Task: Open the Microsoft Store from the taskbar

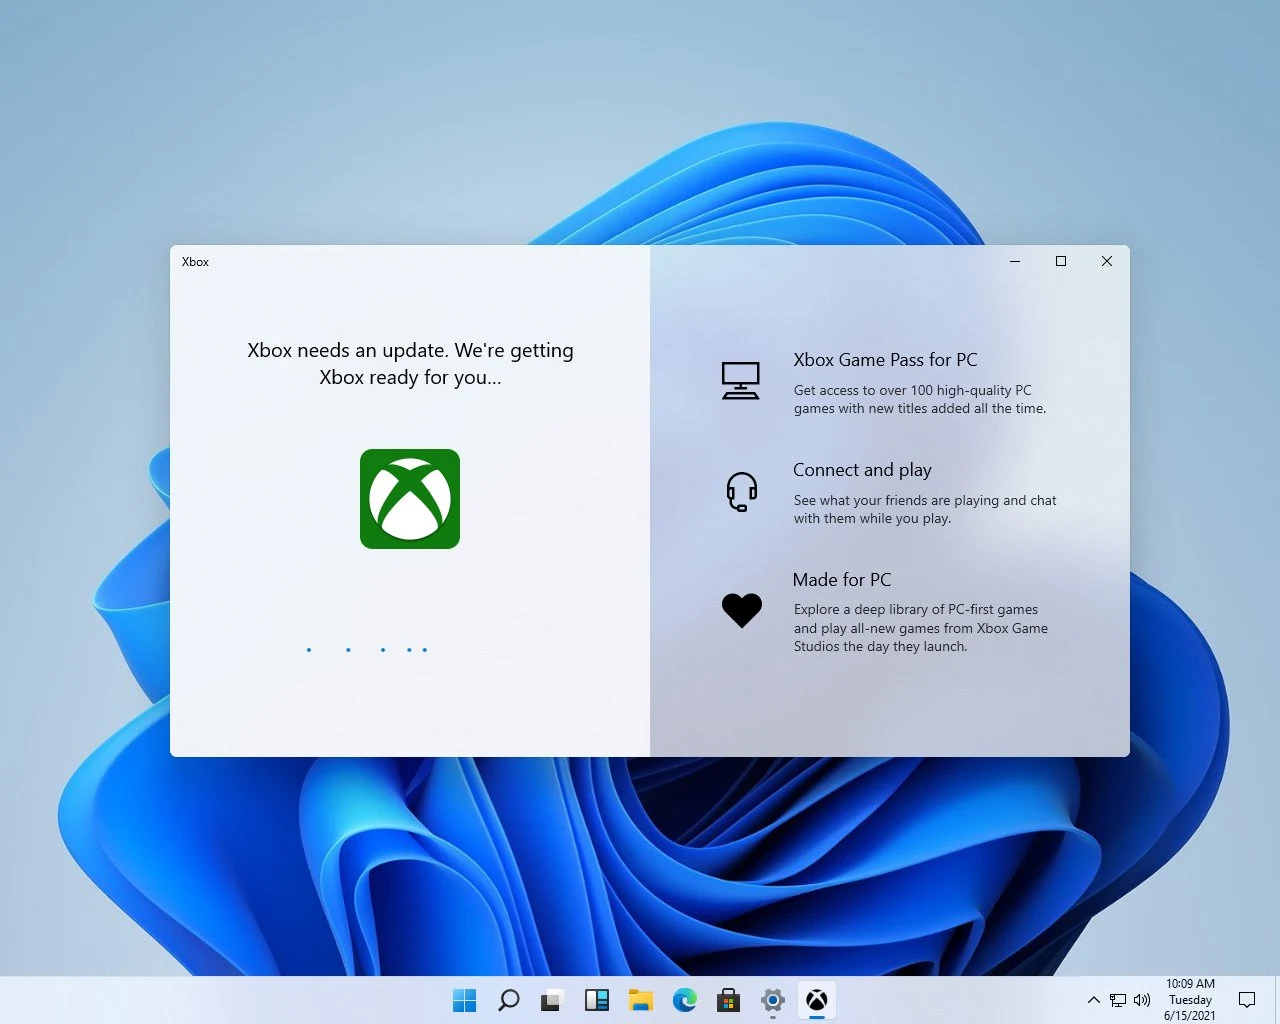Action: click(728, 1000)
